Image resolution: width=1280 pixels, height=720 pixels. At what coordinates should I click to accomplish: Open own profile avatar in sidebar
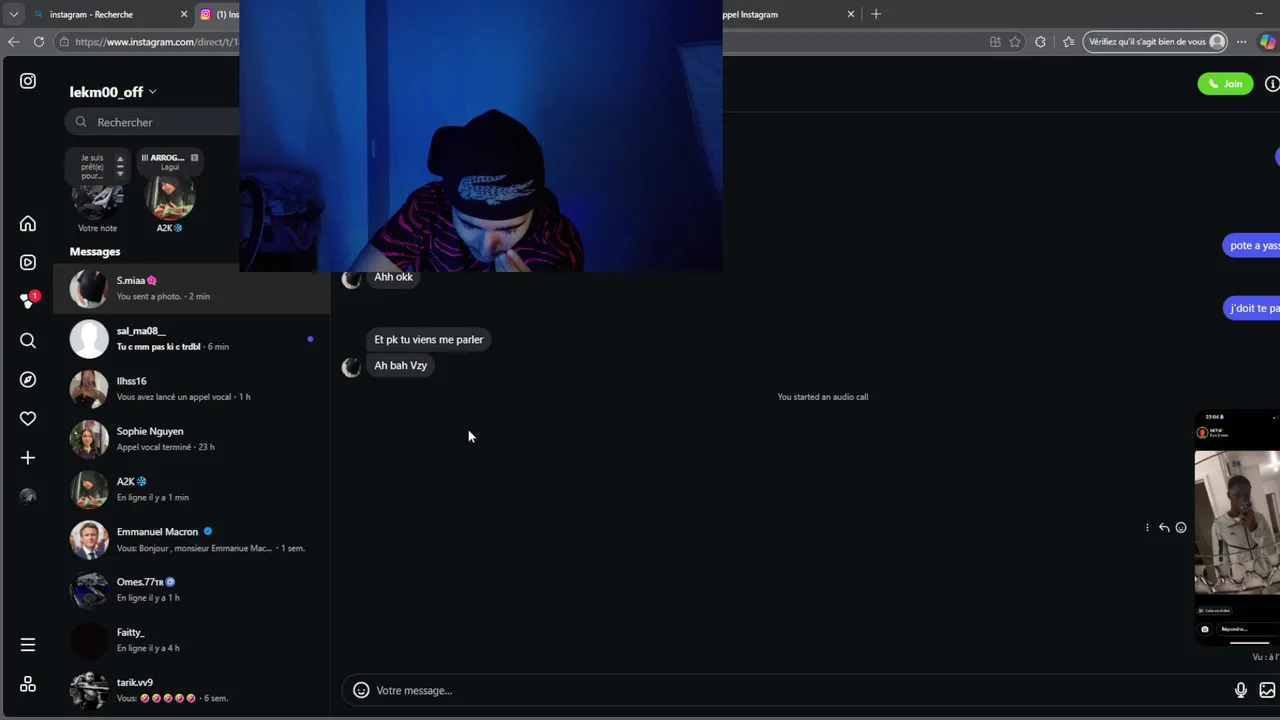point(28,496)
